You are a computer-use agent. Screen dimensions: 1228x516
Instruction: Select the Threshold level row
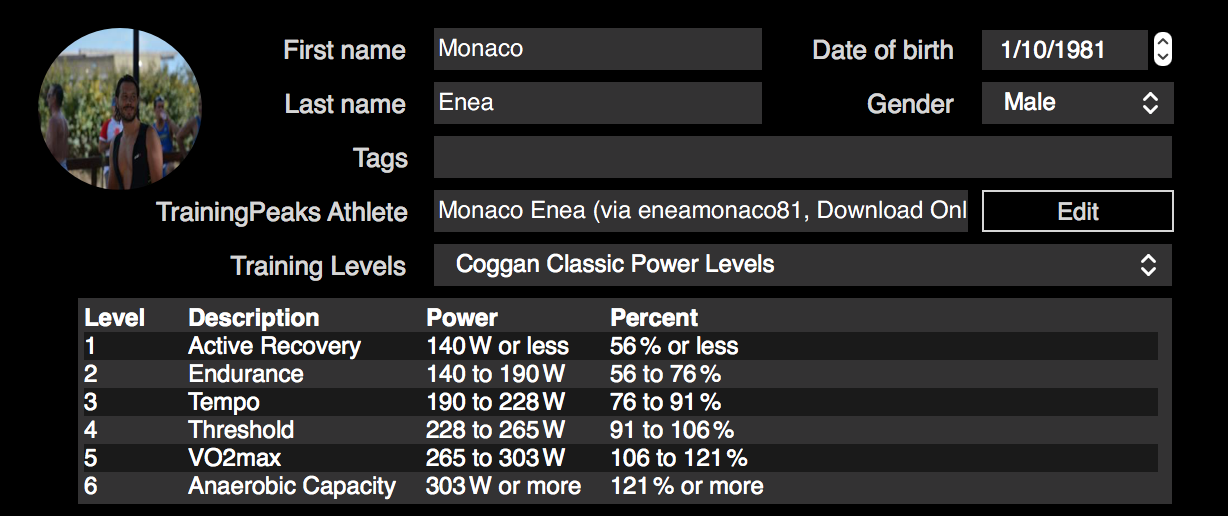coord(617,430)
